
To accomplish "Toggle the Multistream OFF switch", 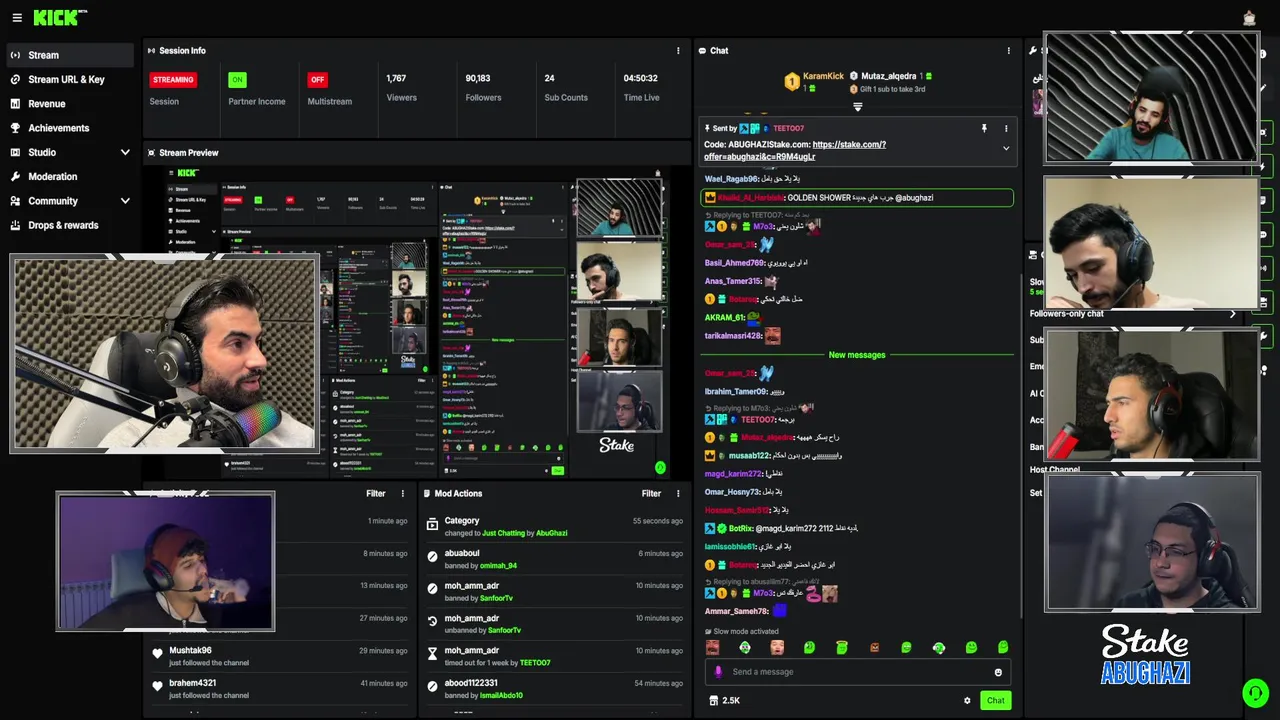I will click(x=317, y=80).
